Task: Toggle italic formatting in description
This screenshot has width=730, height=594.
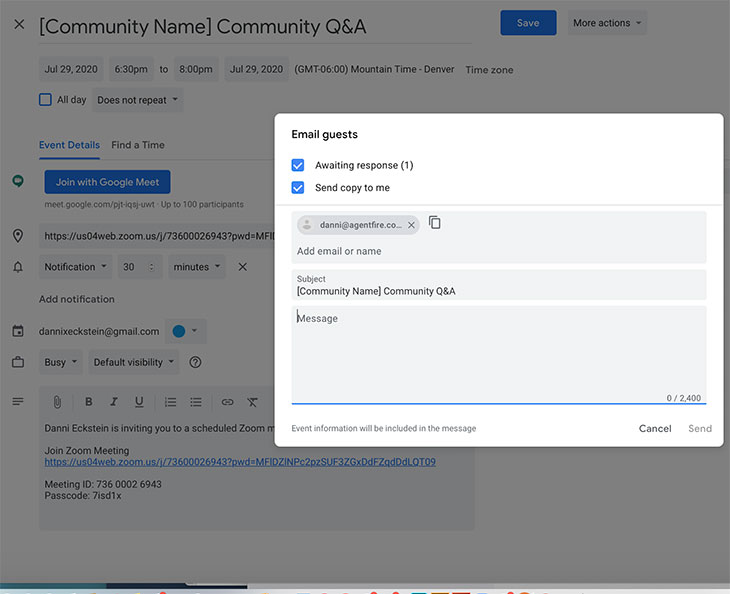Action: coord(114,402)
